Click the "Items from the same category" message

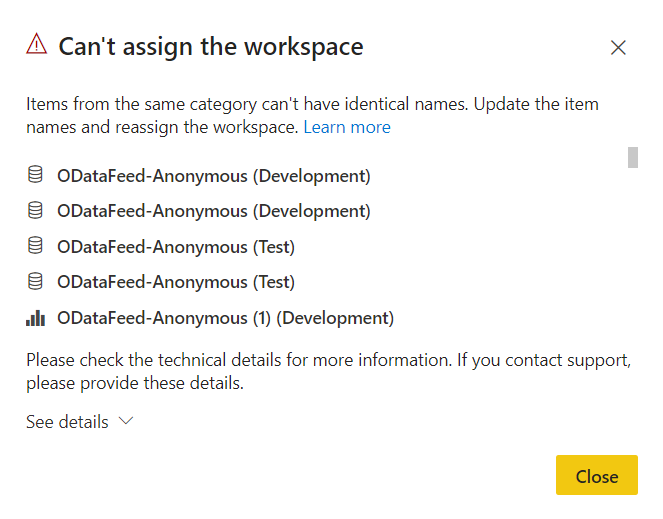pyautogui.click(x=312, y=104)
